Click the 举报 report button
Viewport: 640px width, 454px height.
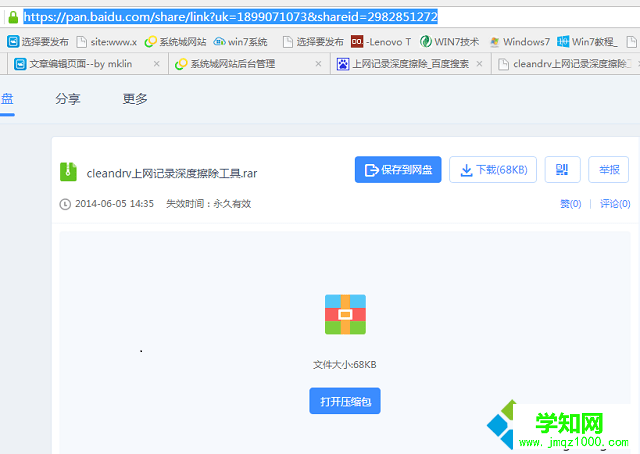click(609, 169)
